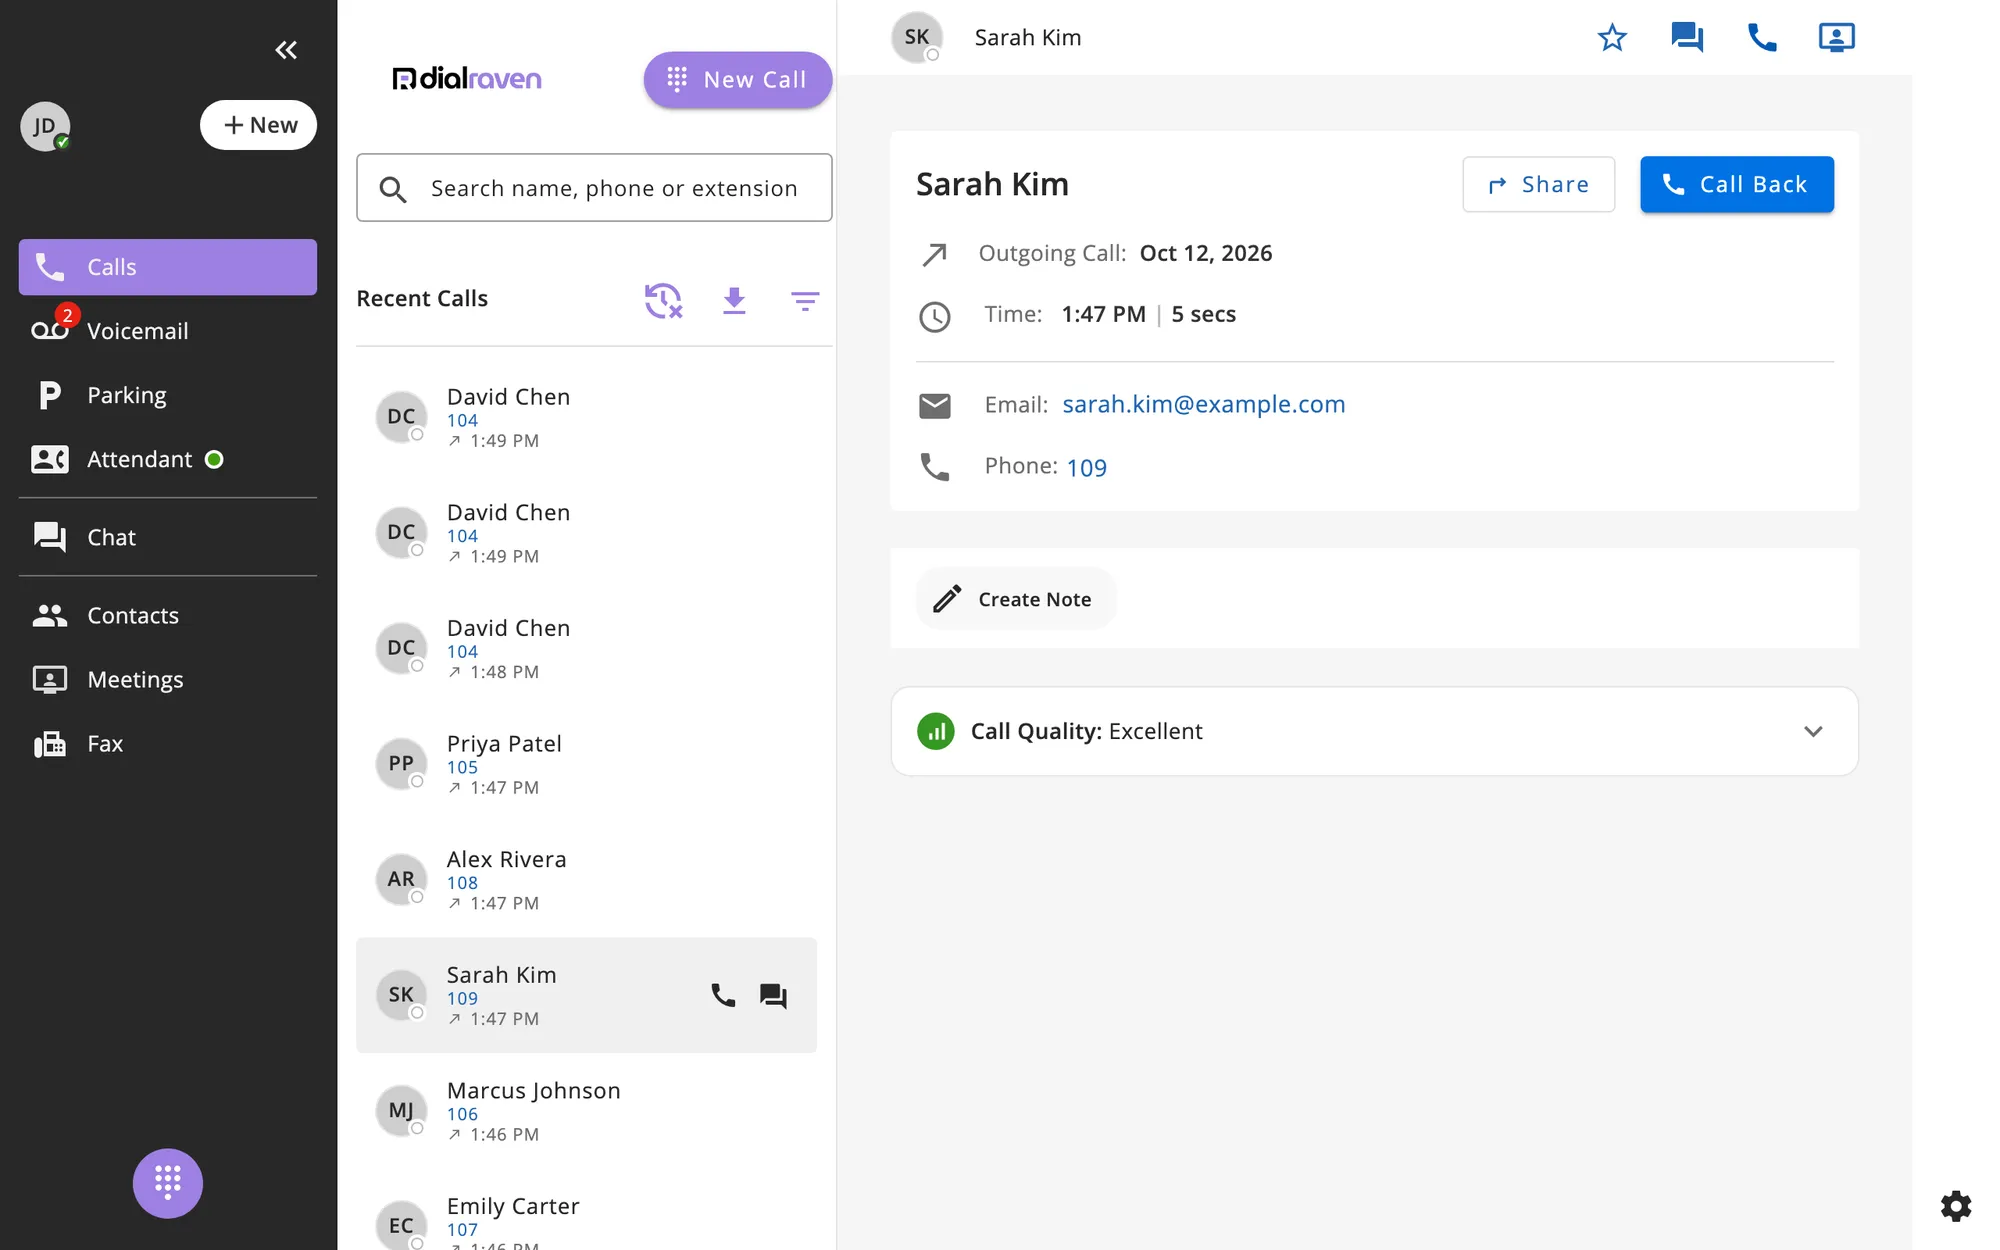Open Chat in sidebar
This screenshot has height=1250, width=2000.
coord(168,537)
